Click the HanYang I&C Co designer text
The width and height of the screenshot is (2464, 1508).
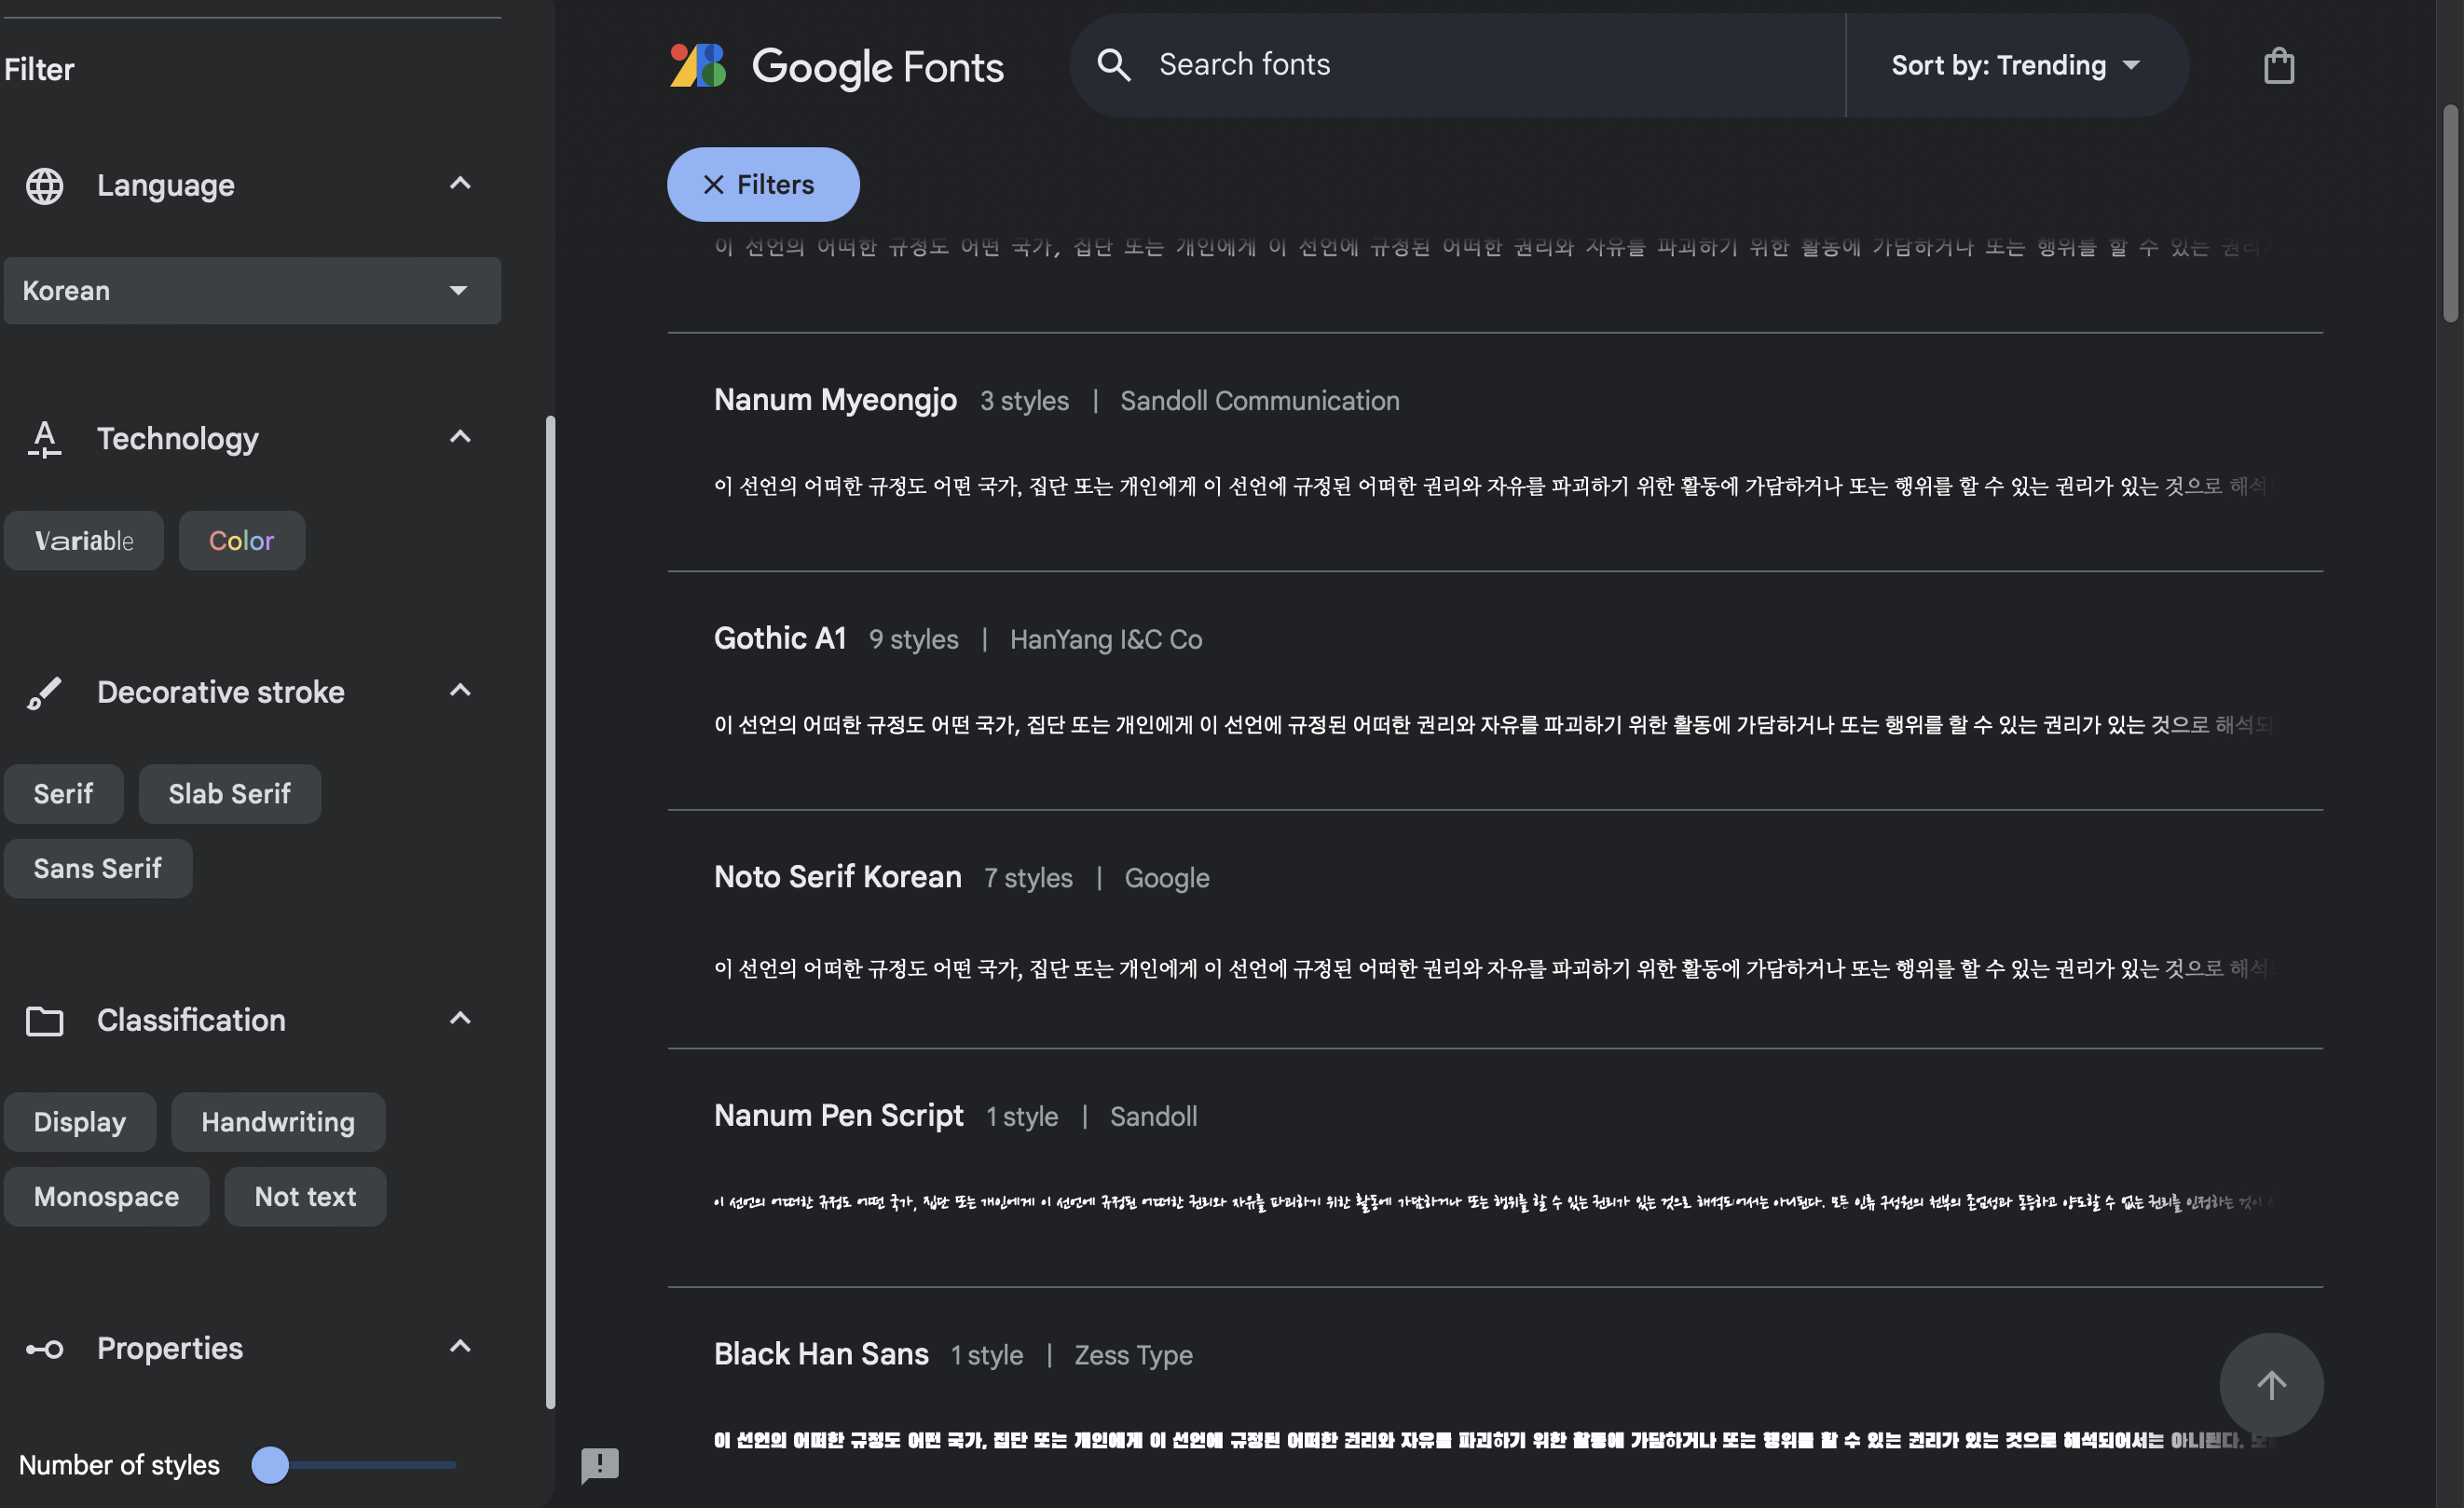tap(1106, 640)
